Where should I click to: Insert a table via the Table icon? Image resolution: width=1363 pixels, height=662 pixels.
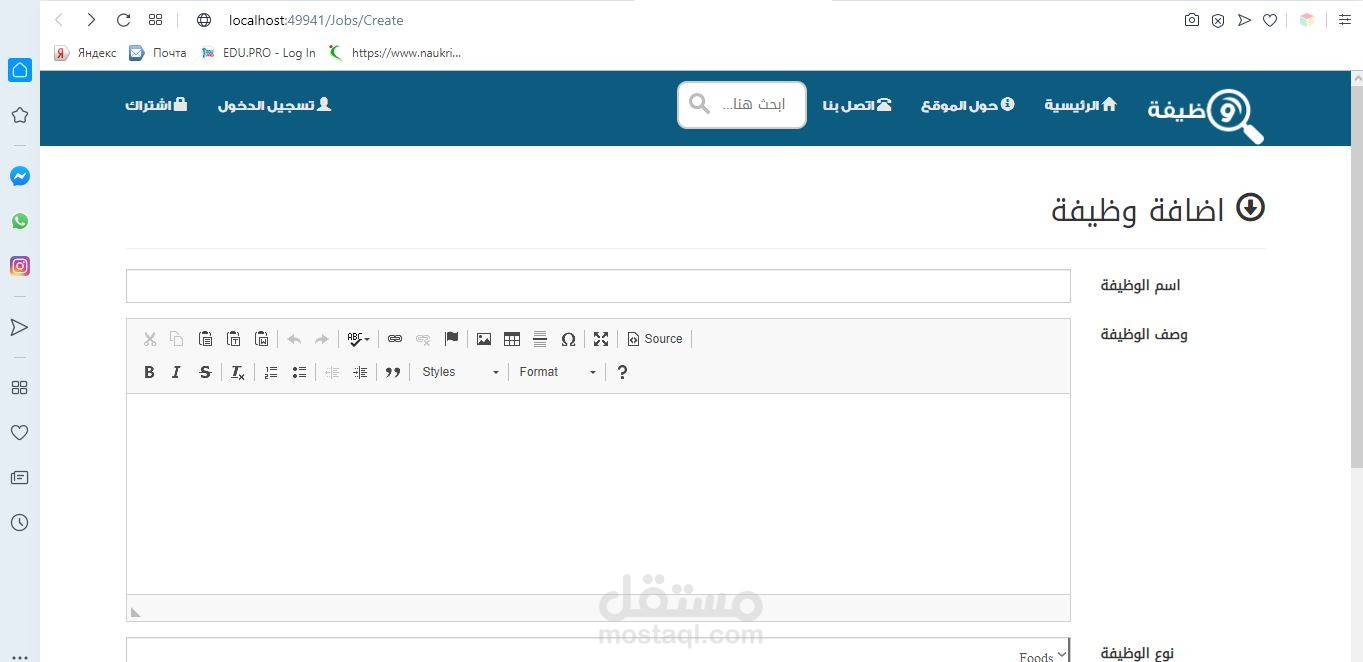click(x=512, y=339)
